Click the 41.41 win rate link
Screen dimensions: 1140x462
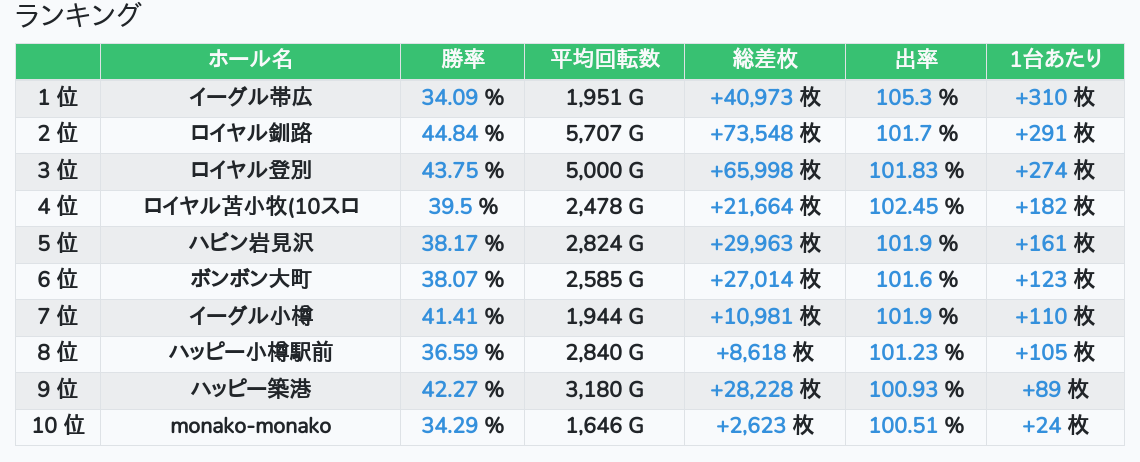pyautogui.click(x=450, y=316)
